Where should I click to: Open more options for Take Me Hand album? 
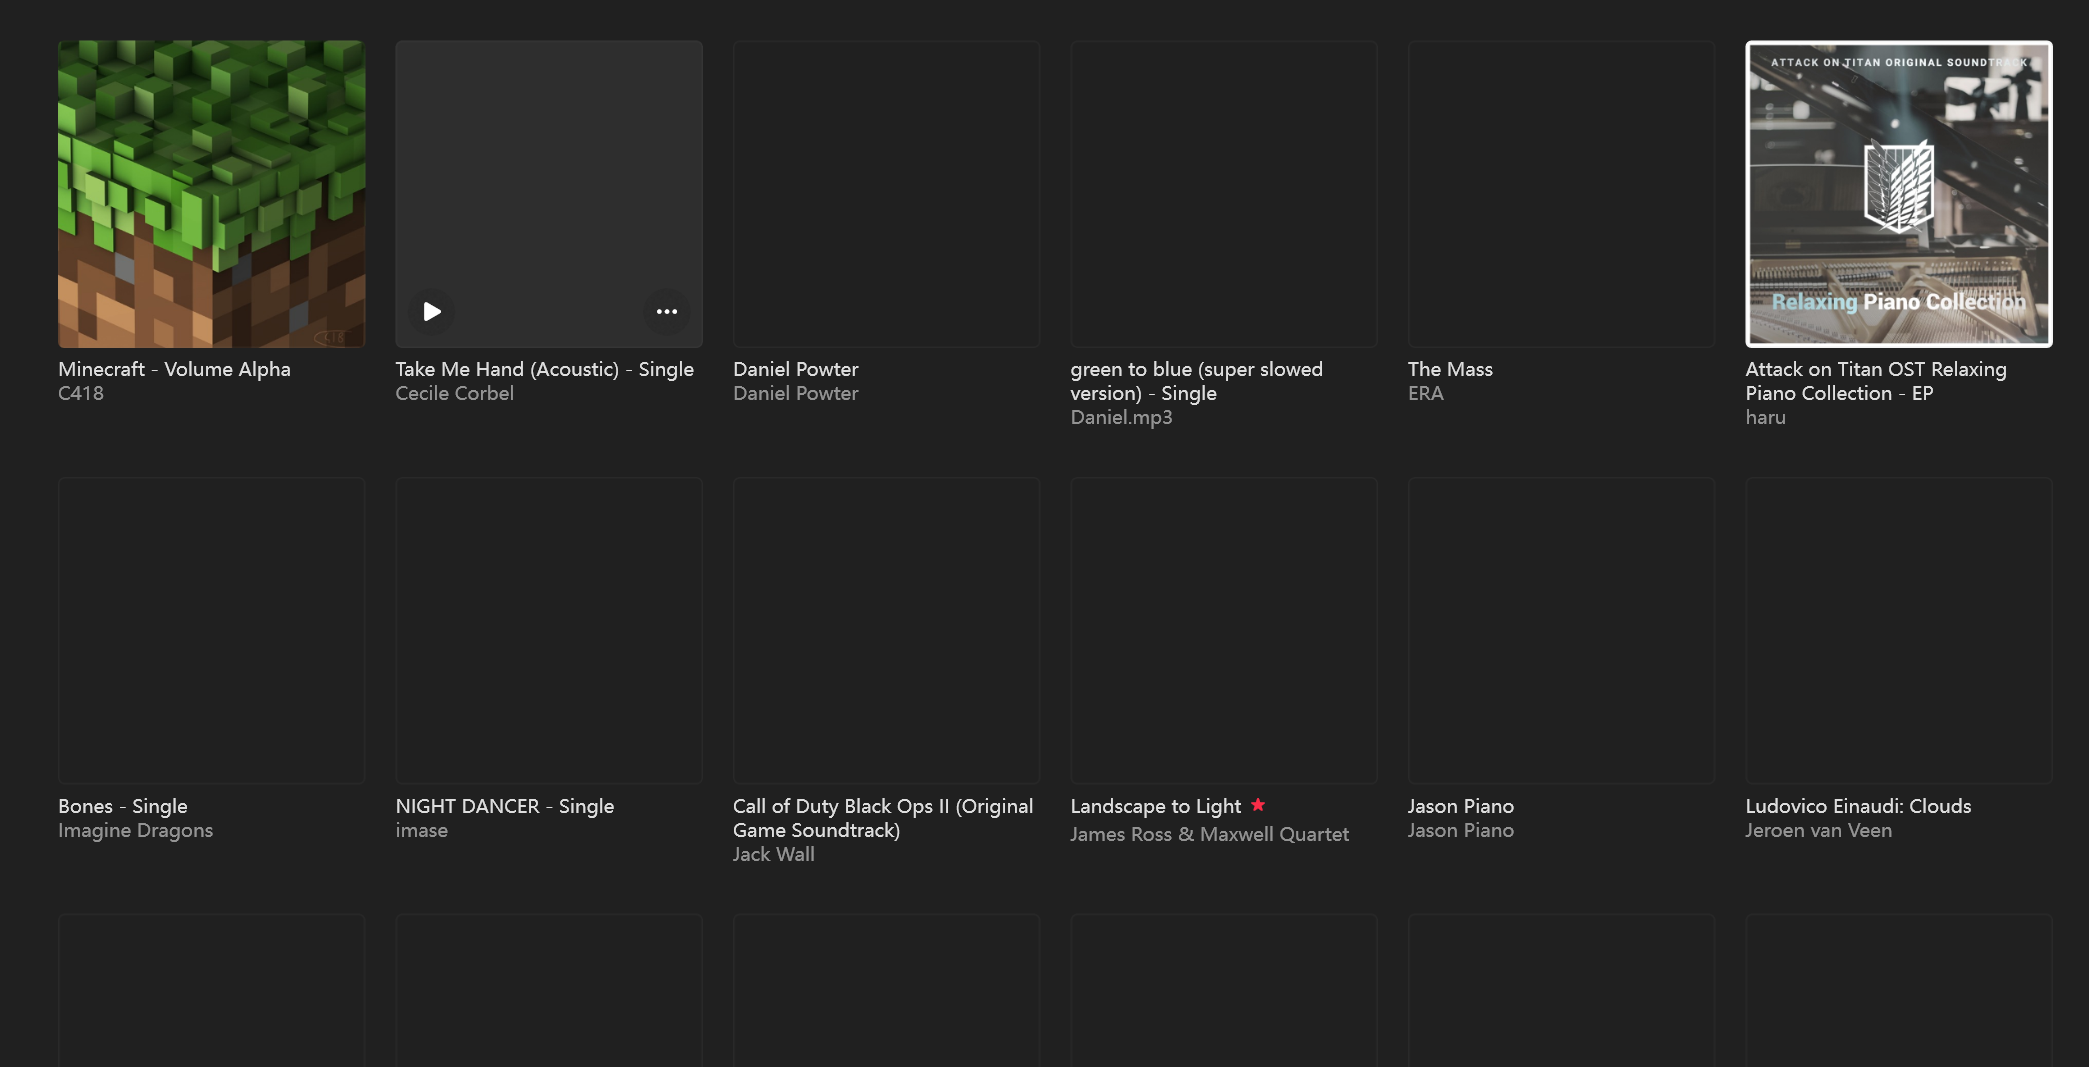667,312
